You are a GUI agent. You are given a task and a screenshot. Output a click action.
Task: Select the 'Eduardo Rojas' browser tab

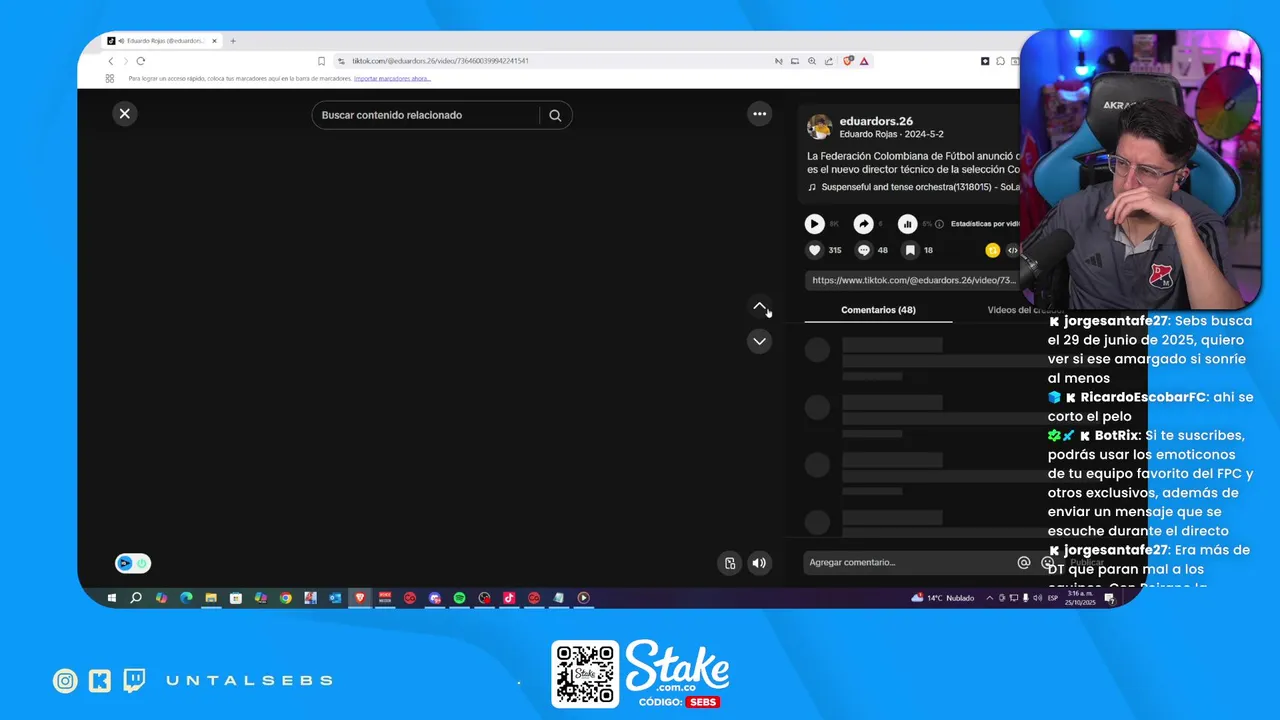coord(160,41)
